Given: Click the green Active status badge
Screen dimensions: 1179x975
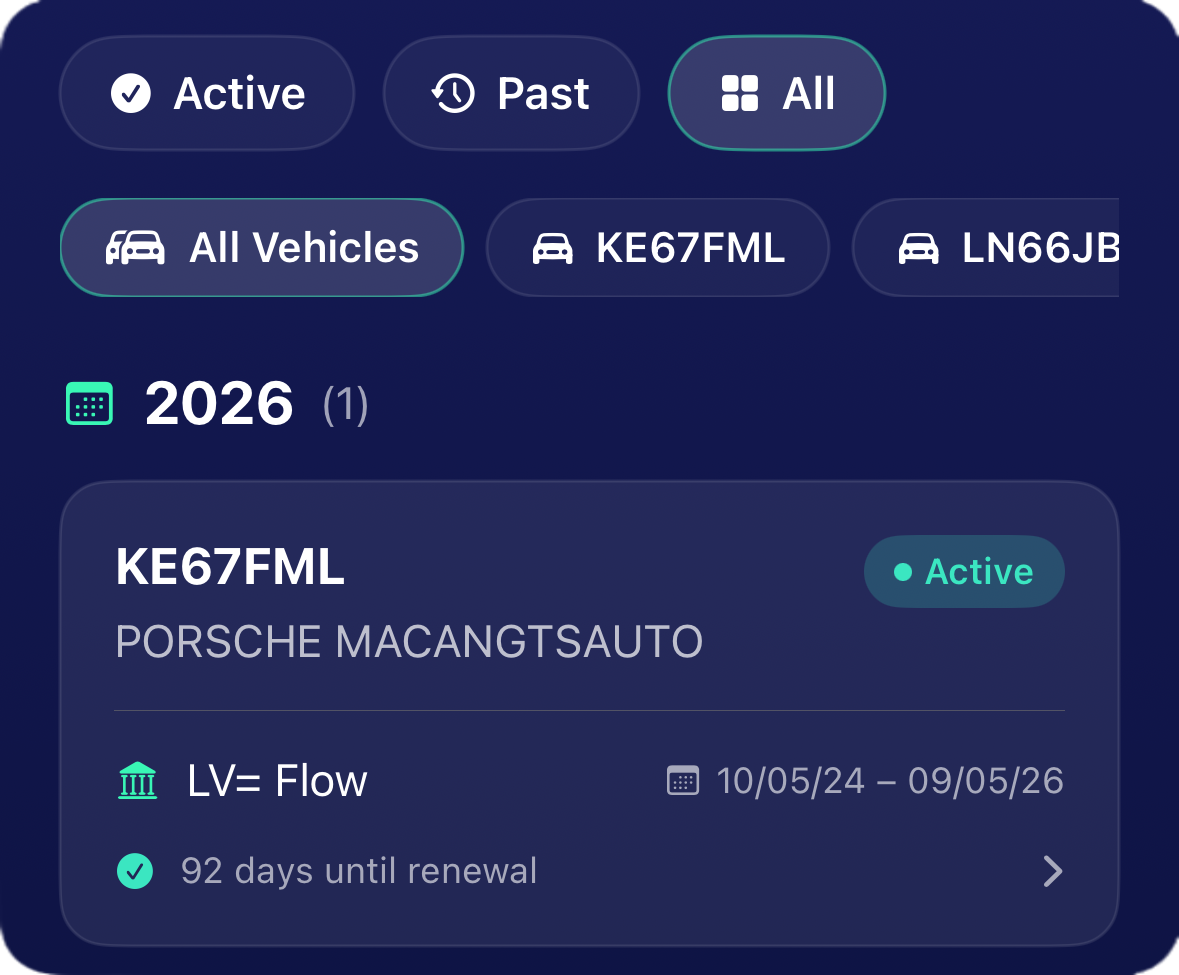Looking at the screenshot, I should coord(964,572).
